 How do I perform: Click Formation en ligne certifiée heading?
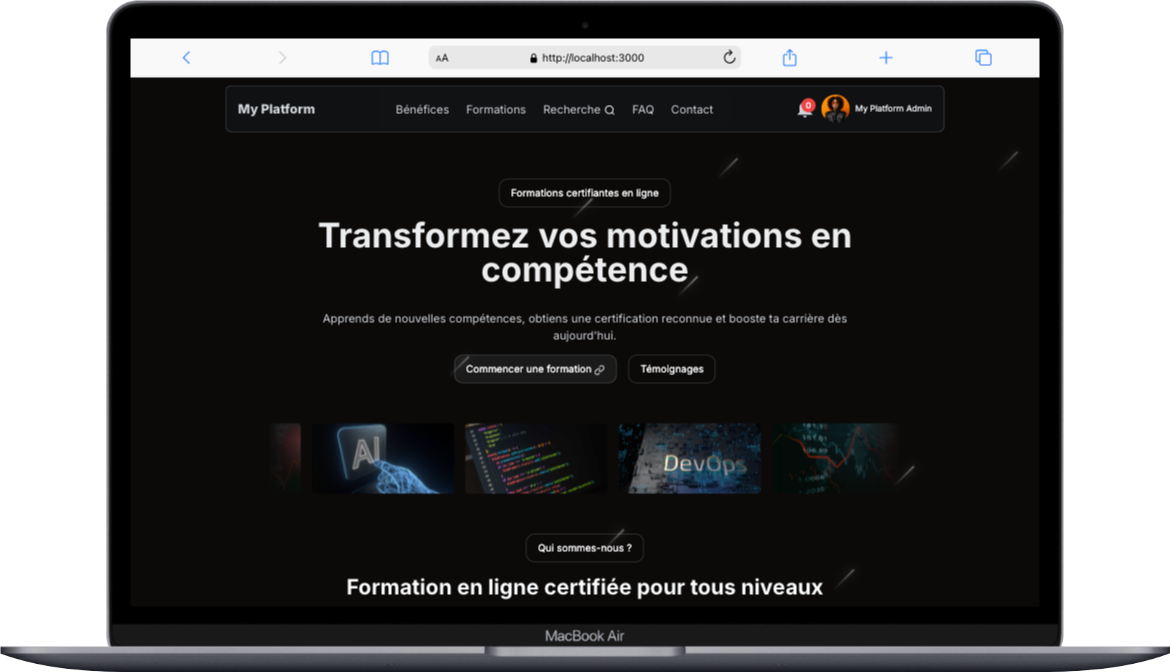pos(584,588)
